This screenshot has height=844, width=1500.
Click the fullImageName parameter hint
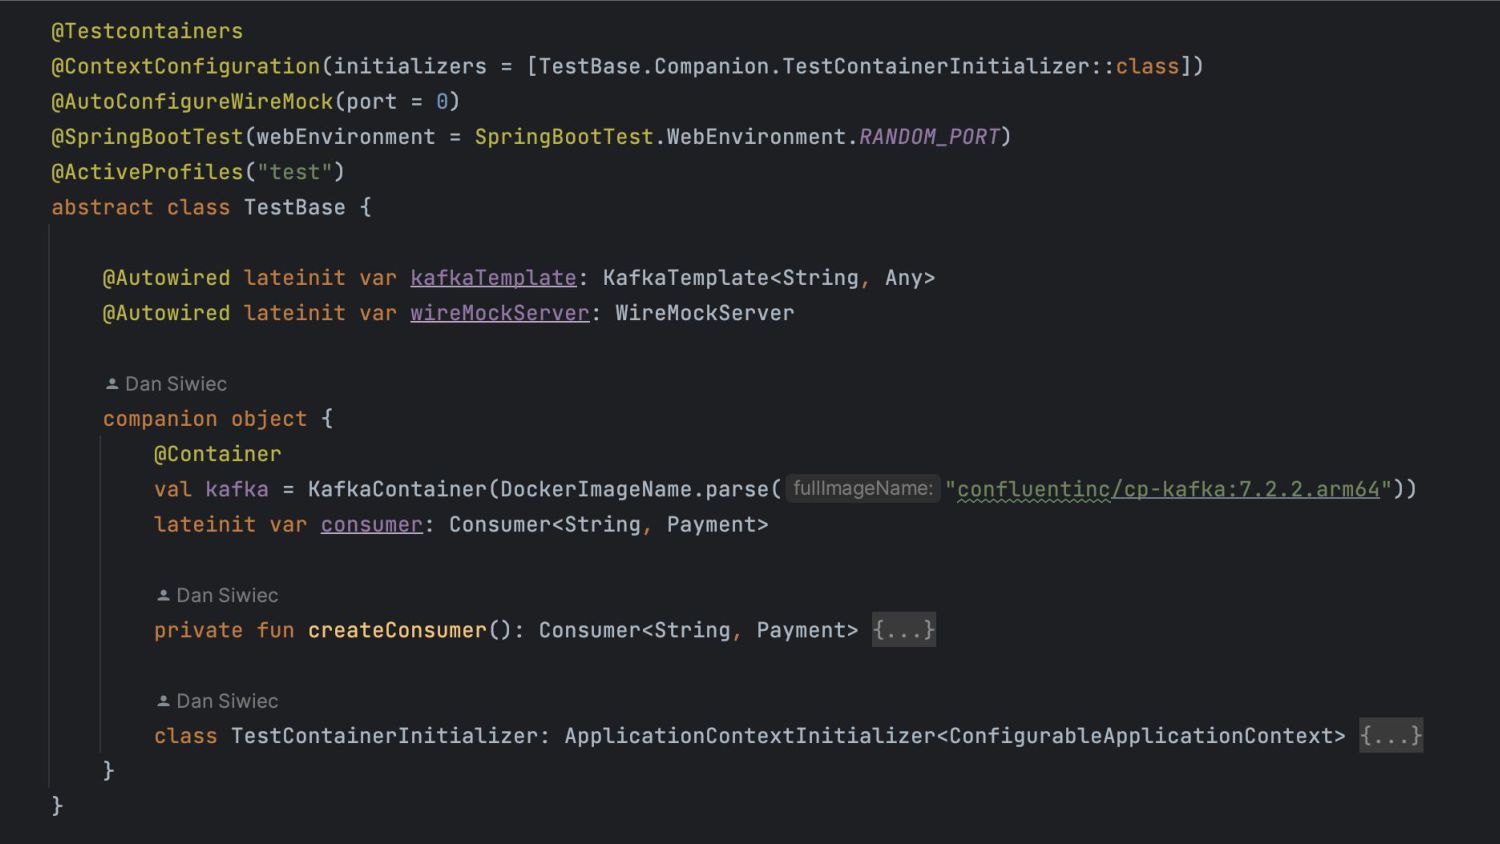coord(862,489)
